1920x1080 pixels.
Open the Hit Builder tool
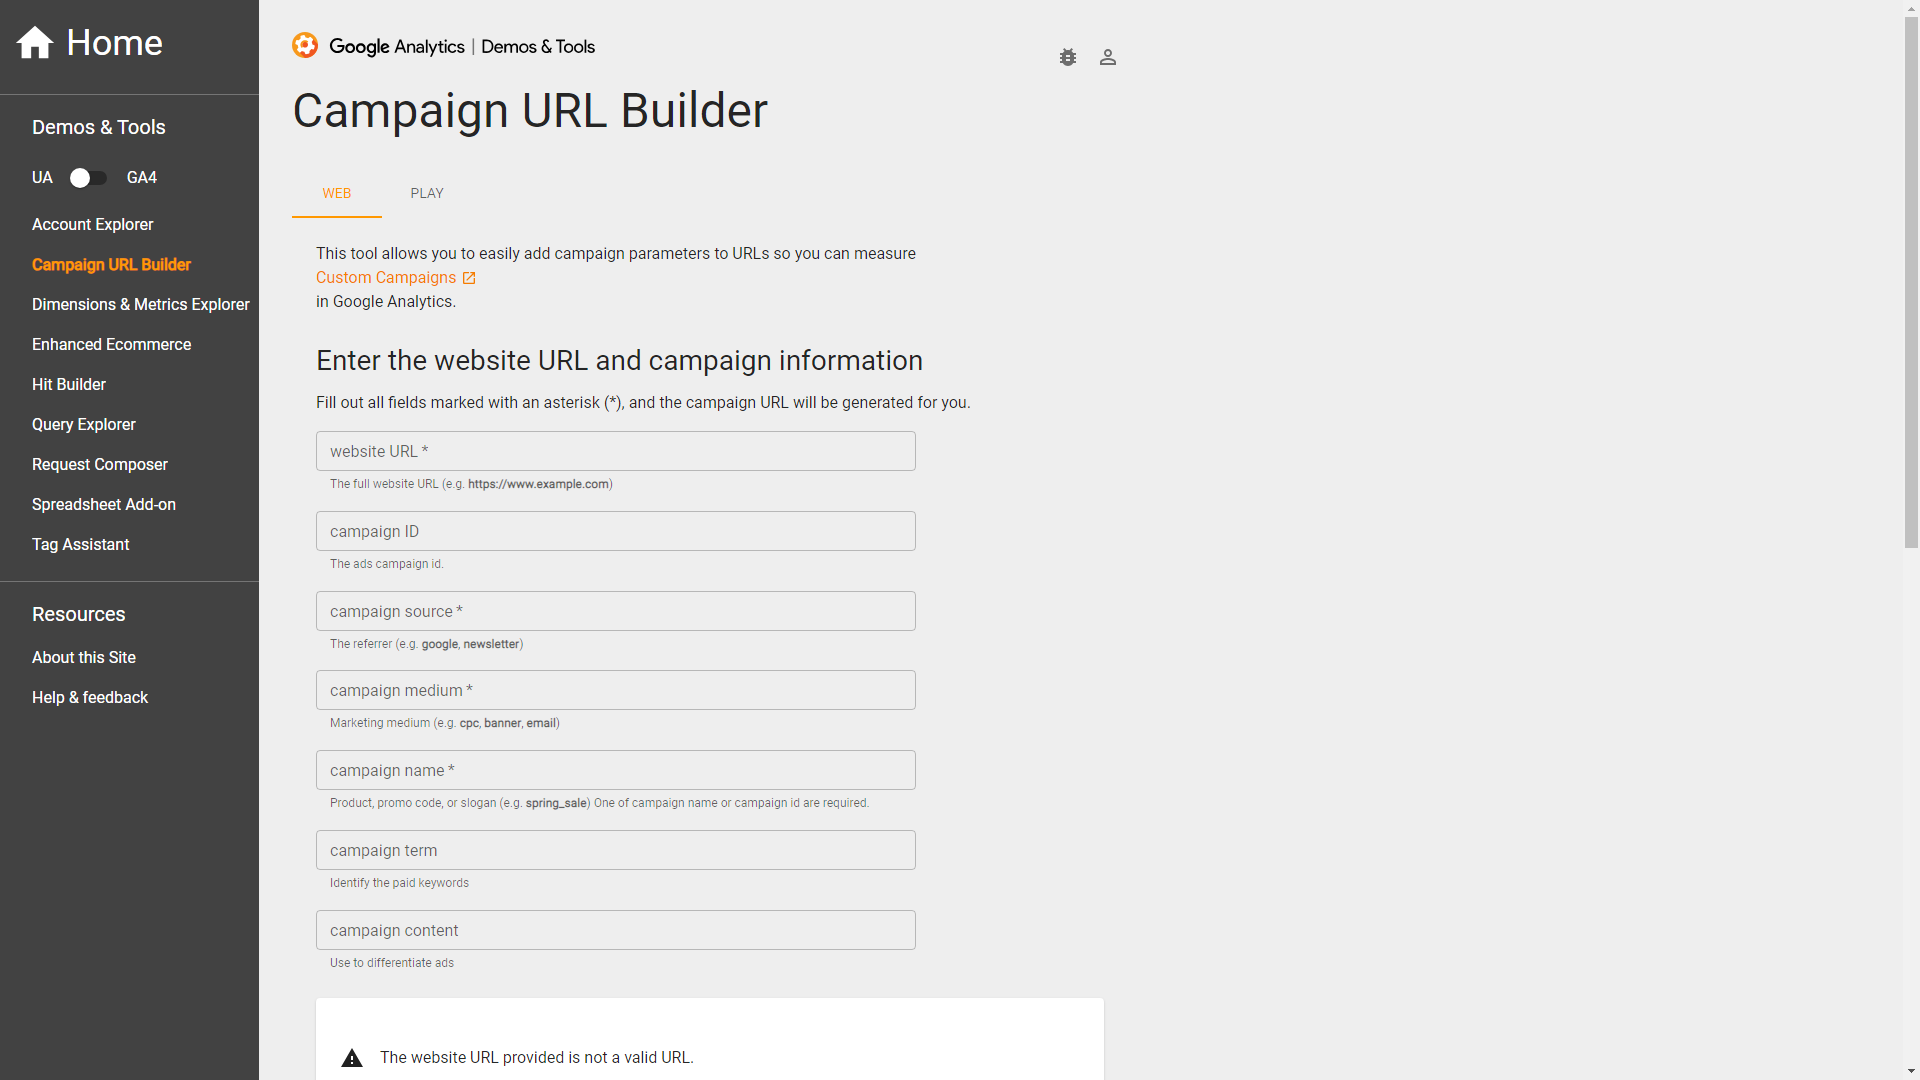(x=69, y=385)
